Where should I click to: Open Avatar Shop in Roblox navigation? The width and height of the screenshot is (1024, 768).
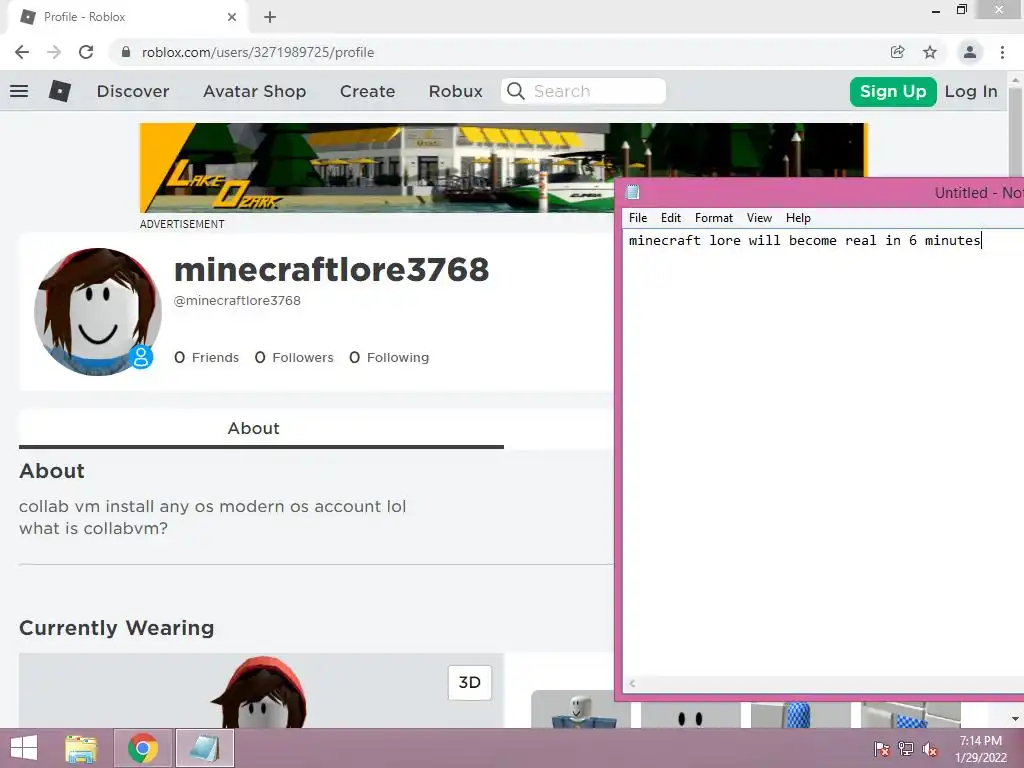[255, 91]
